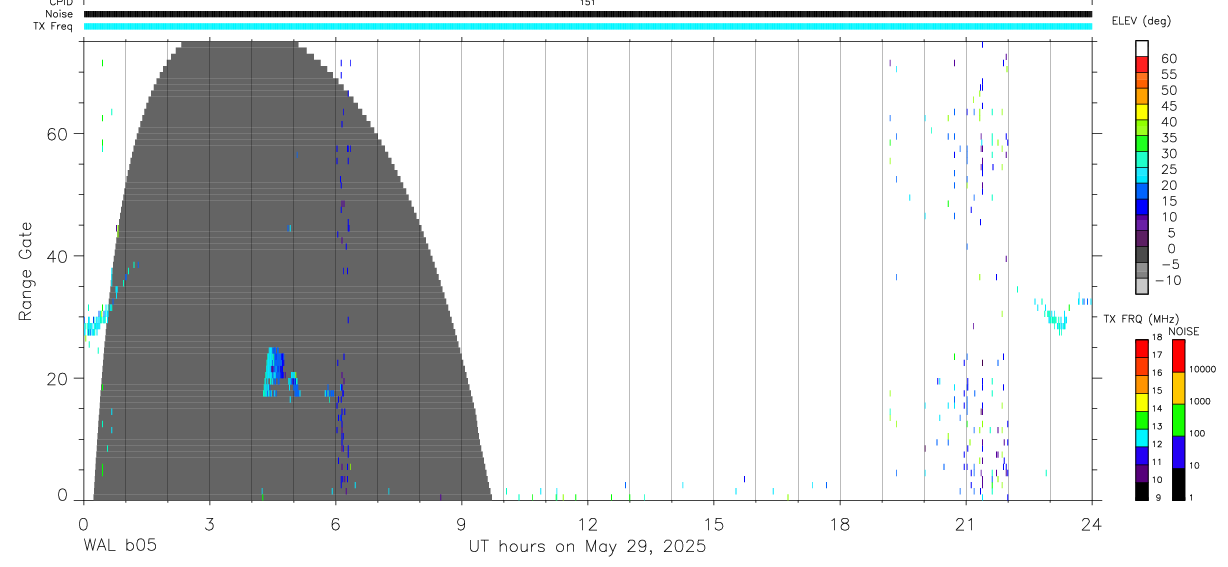Click the '1' label at NOISE scale bottom

(1190, 497)
